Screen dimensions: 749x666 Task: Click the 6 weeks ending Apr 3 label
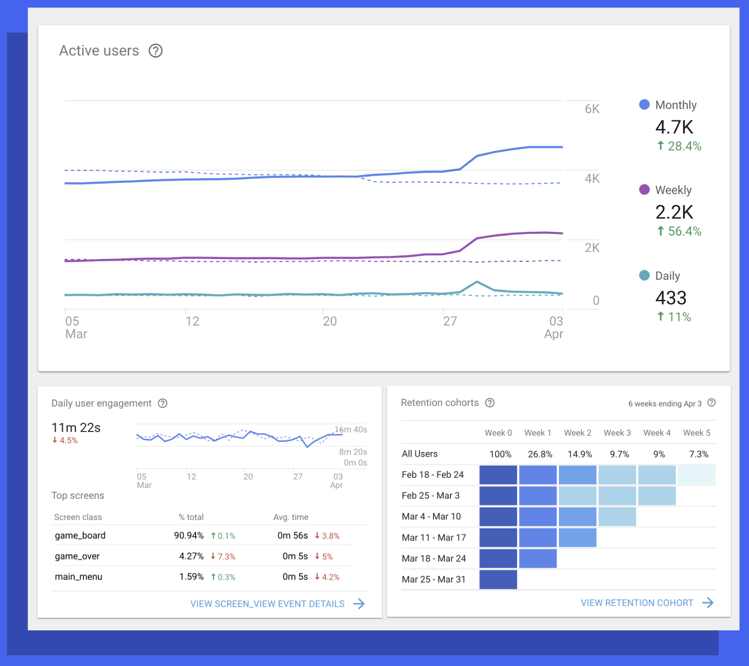click(664, 404)
